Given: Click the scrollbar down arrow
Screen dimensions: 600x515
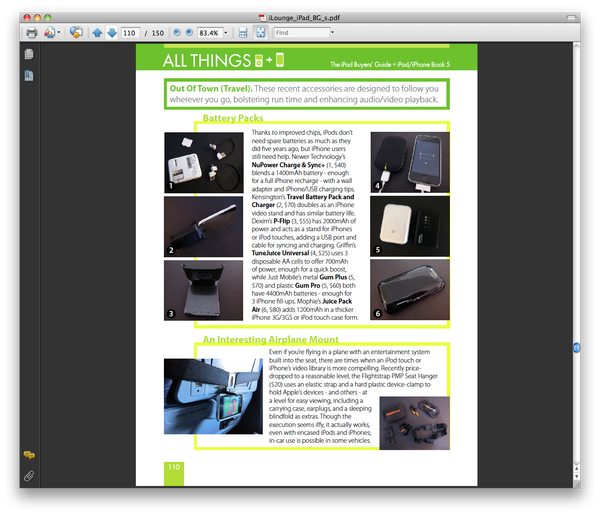Looking at the screenshot, I should click(x=576, y=477).
